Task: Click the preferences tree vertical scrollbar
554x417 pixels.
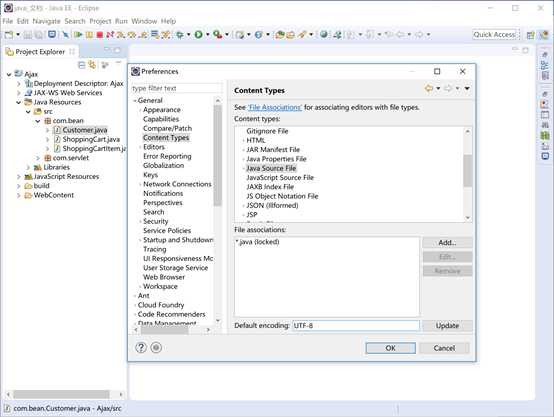Action: click(218, 155)
